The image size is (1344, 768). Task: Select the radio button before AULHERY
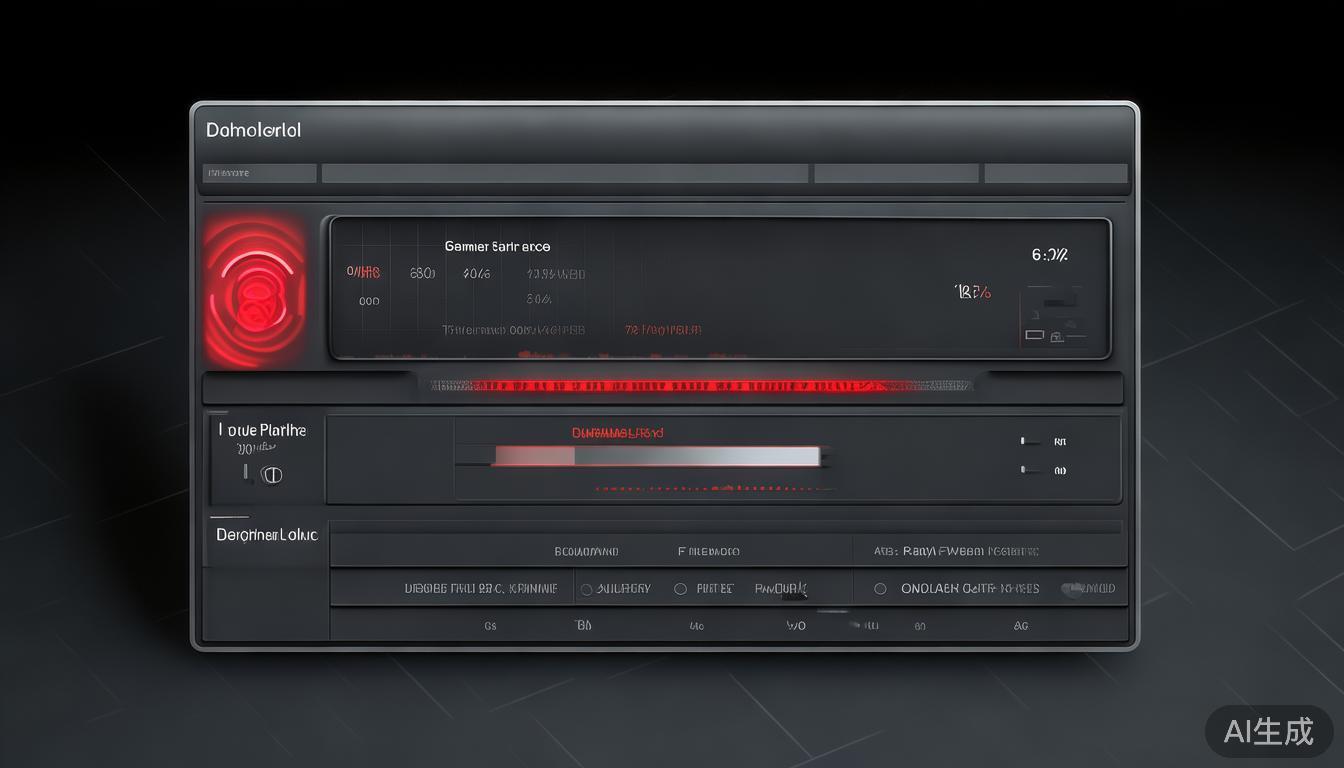pos(587,589)
